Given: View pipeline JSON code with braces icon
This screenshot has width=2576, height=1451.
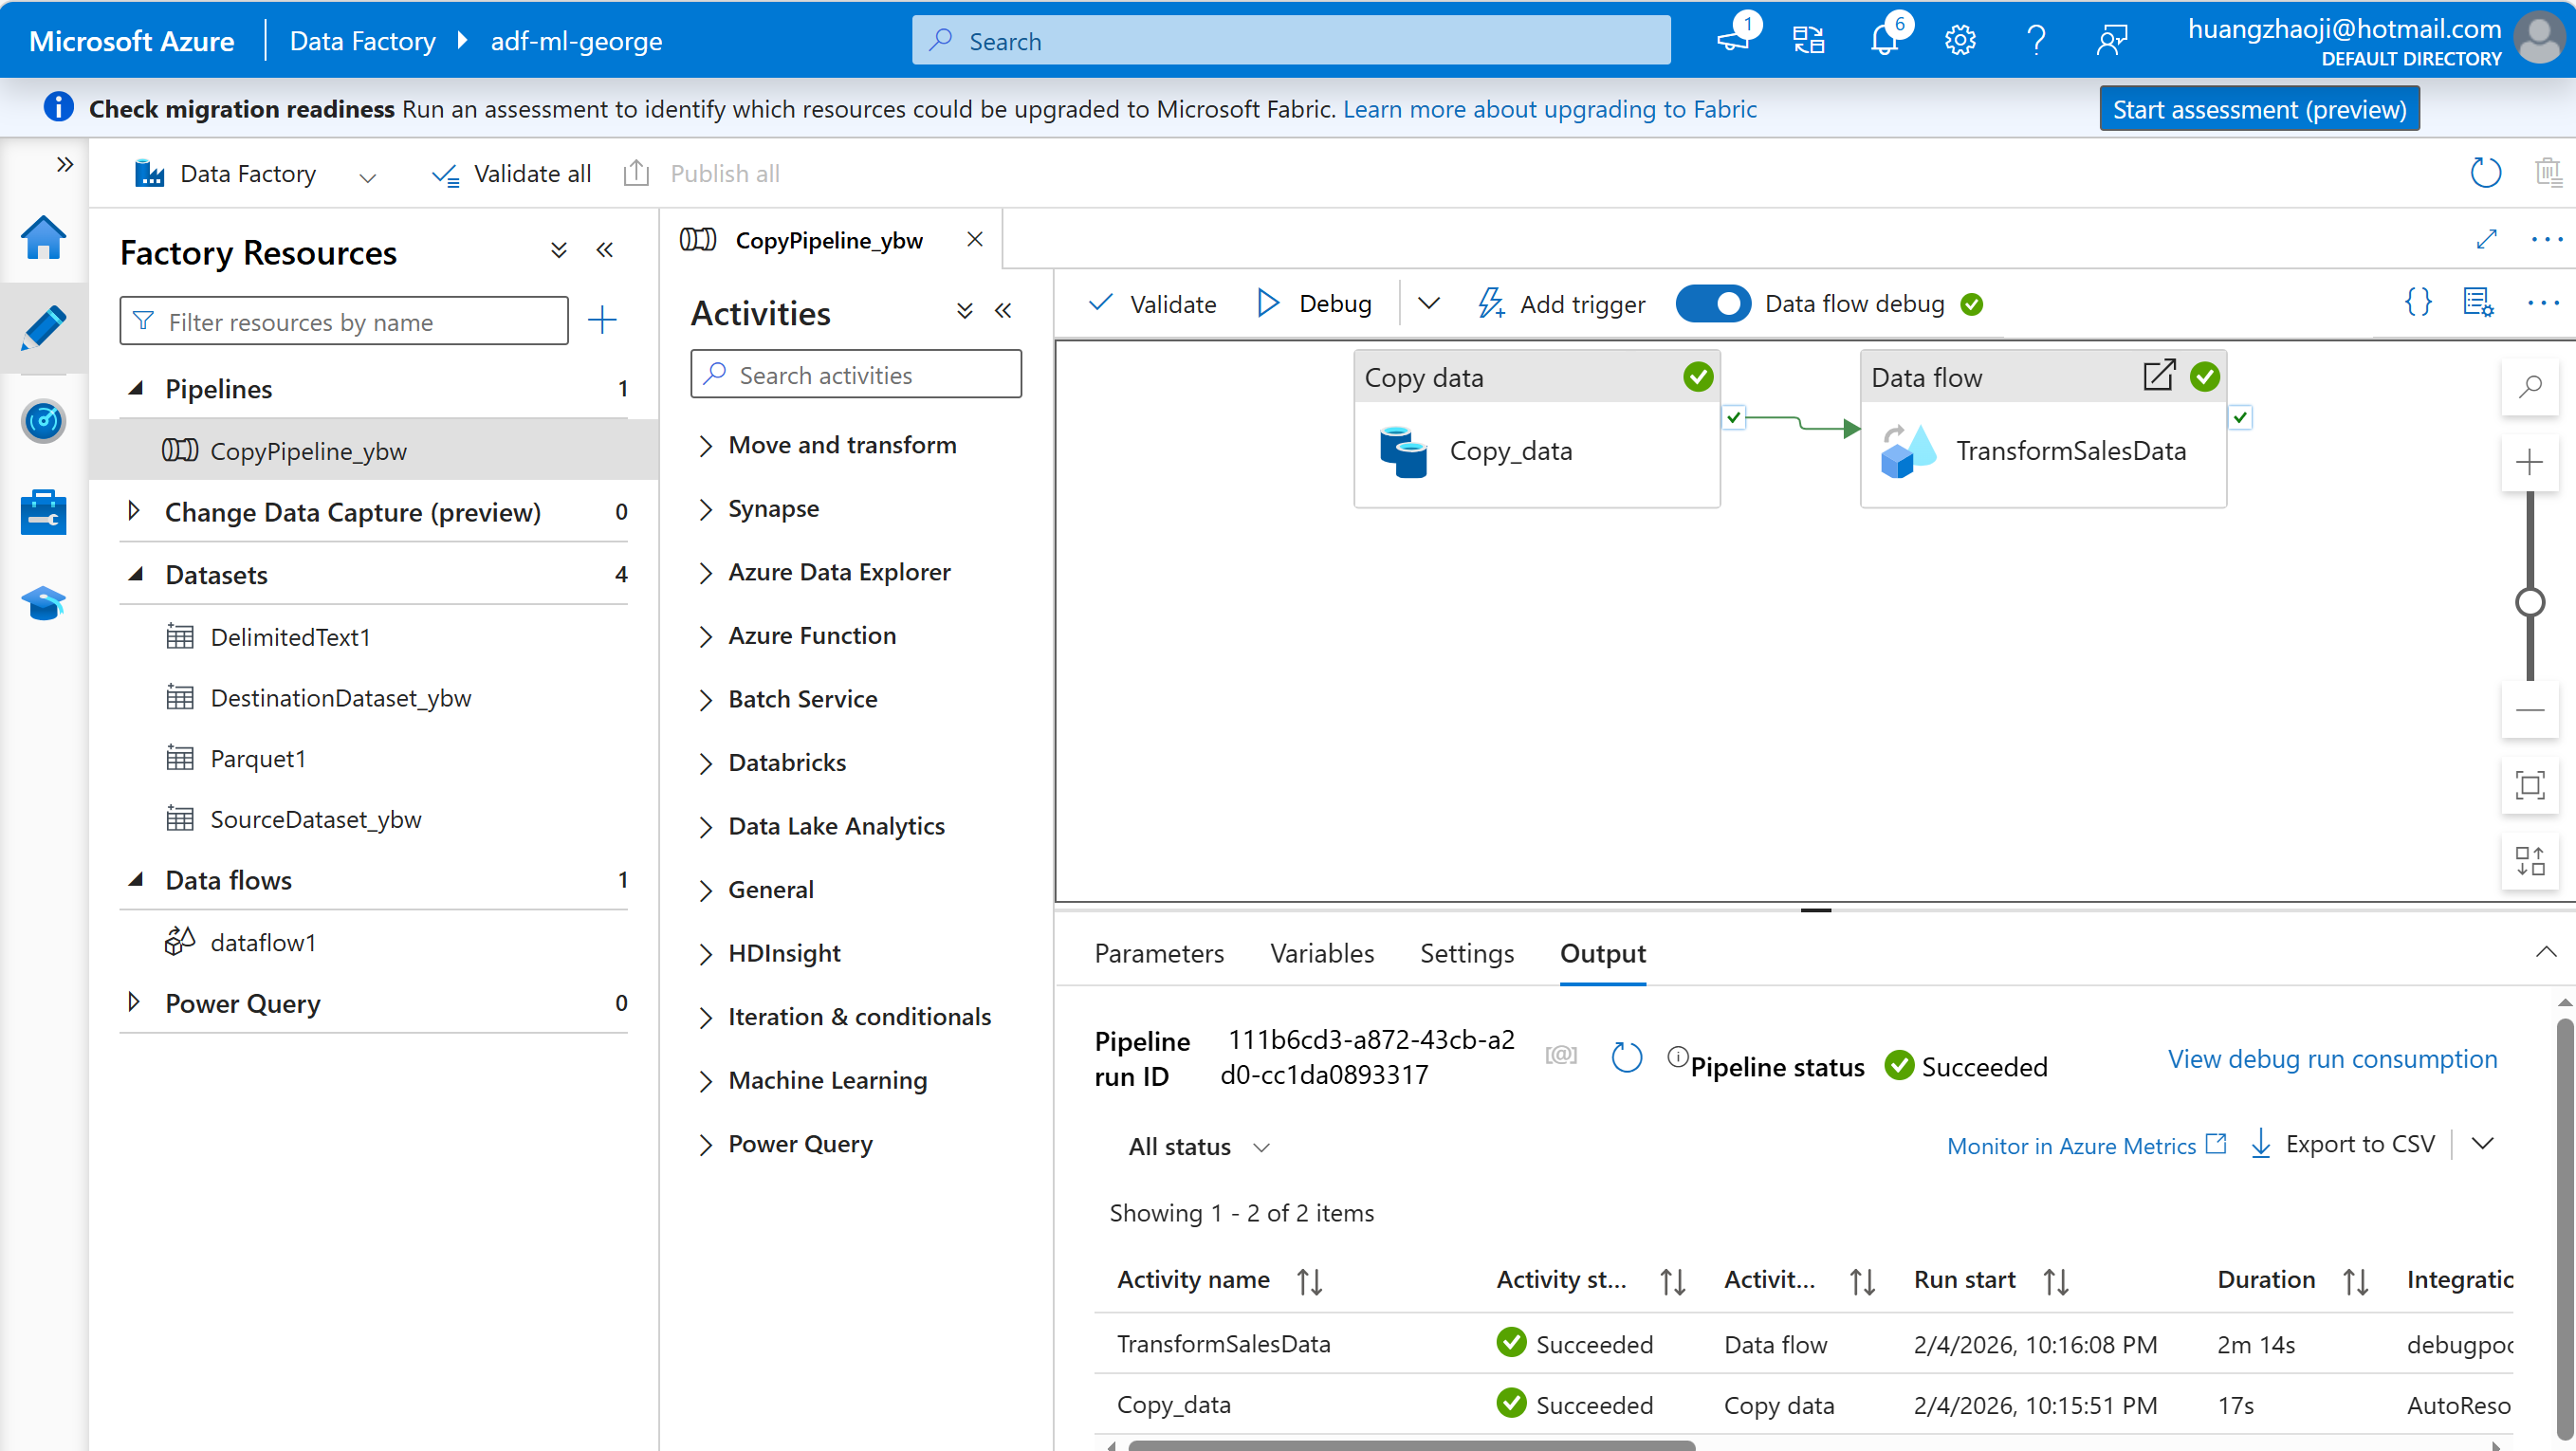Looking at the screenshot, I should point(2417,302).
